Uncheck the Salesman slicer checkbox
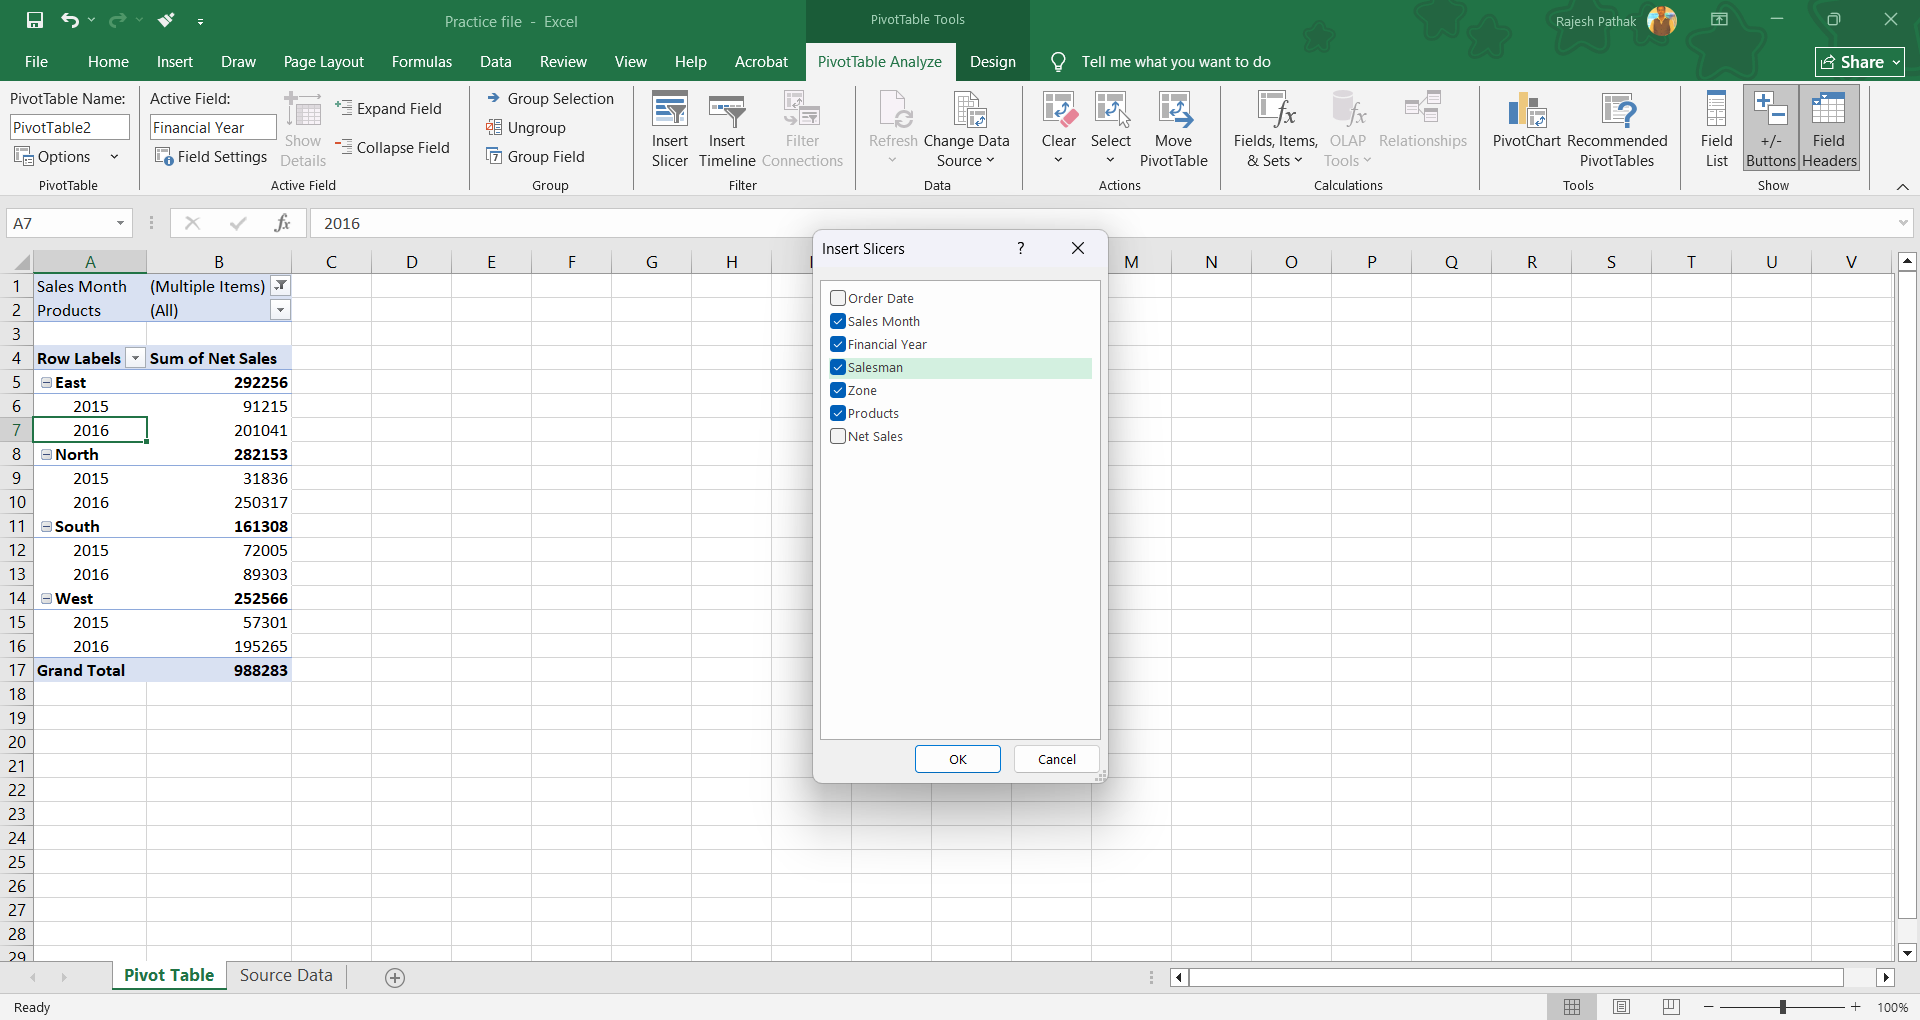The width and height of the screenshot is (1920, 1020). coord(838,367)
